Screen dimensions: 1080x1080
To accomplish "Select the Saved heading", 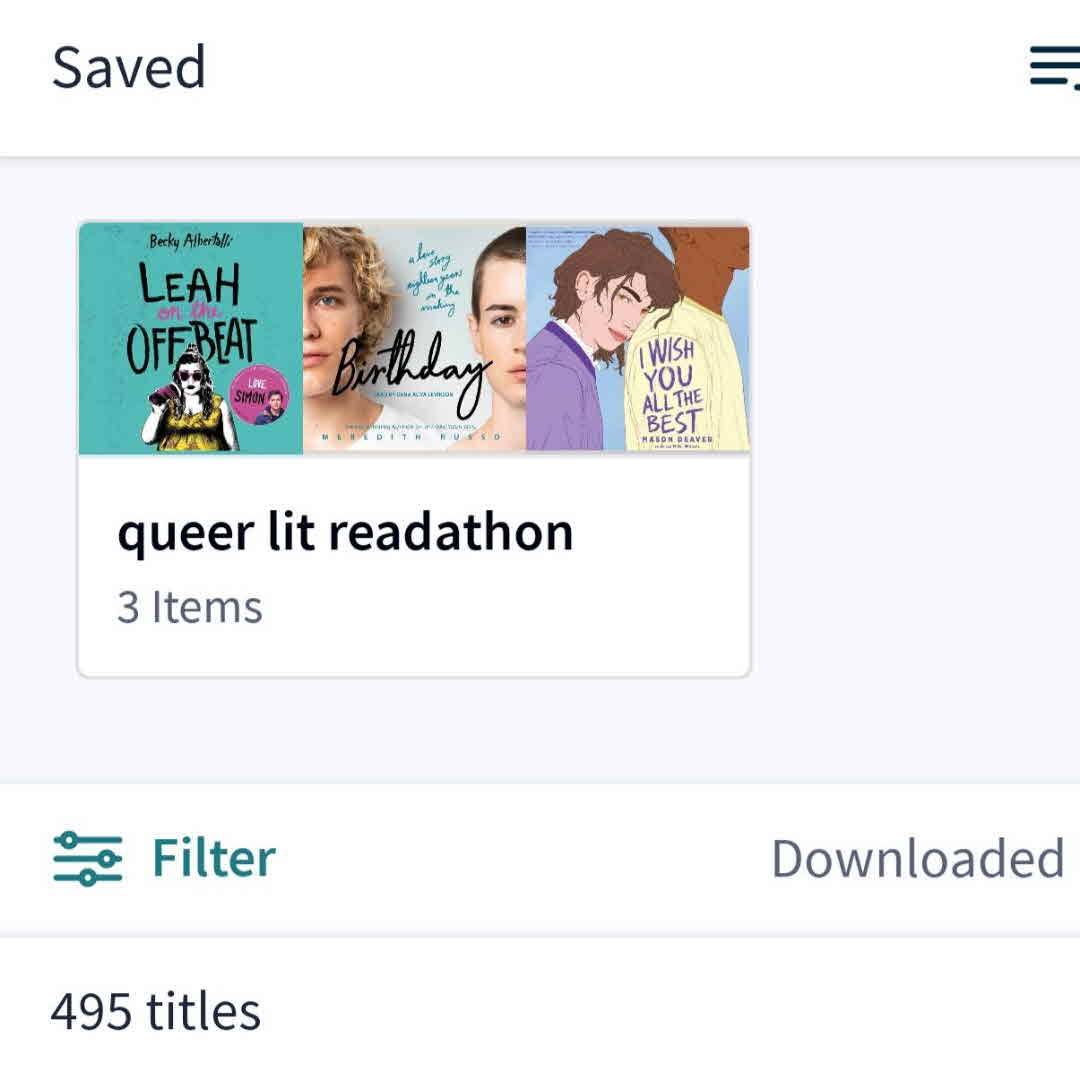I will (x=128, y=68).
